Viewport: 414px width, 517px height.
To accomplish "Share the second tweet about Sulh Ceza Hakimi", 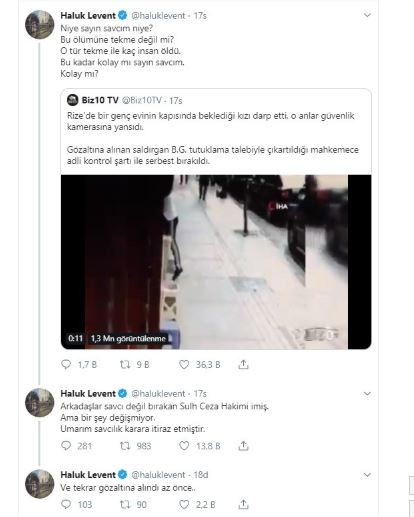I will 243,446.
